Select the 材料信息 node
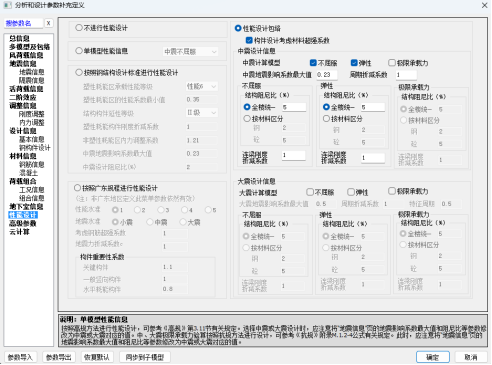Screen dimensions: 492x365 coord(23,156)
